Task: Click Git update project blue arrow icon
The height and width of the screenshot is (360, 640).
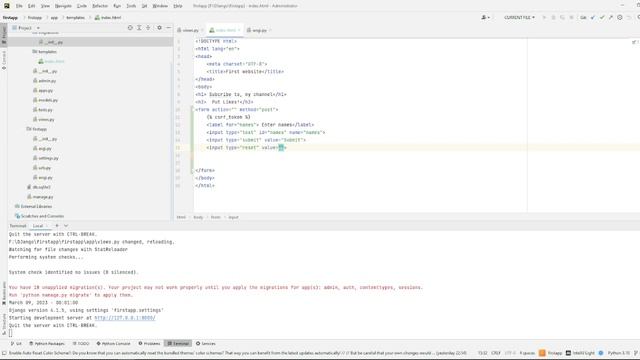Action: pyautogui.click(x=593, y=18)
